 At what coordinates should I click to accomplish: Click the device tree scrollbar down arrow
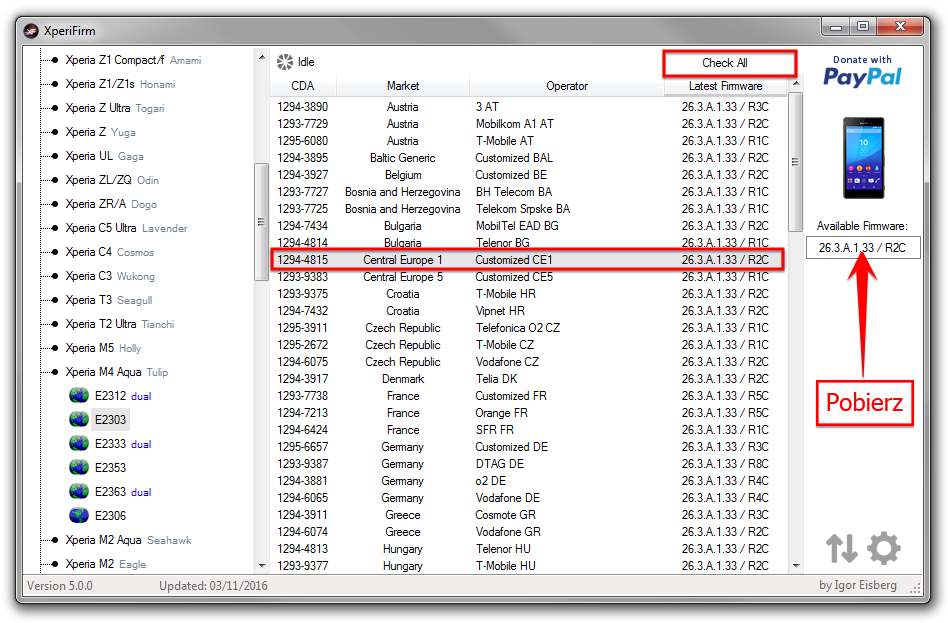262,566
